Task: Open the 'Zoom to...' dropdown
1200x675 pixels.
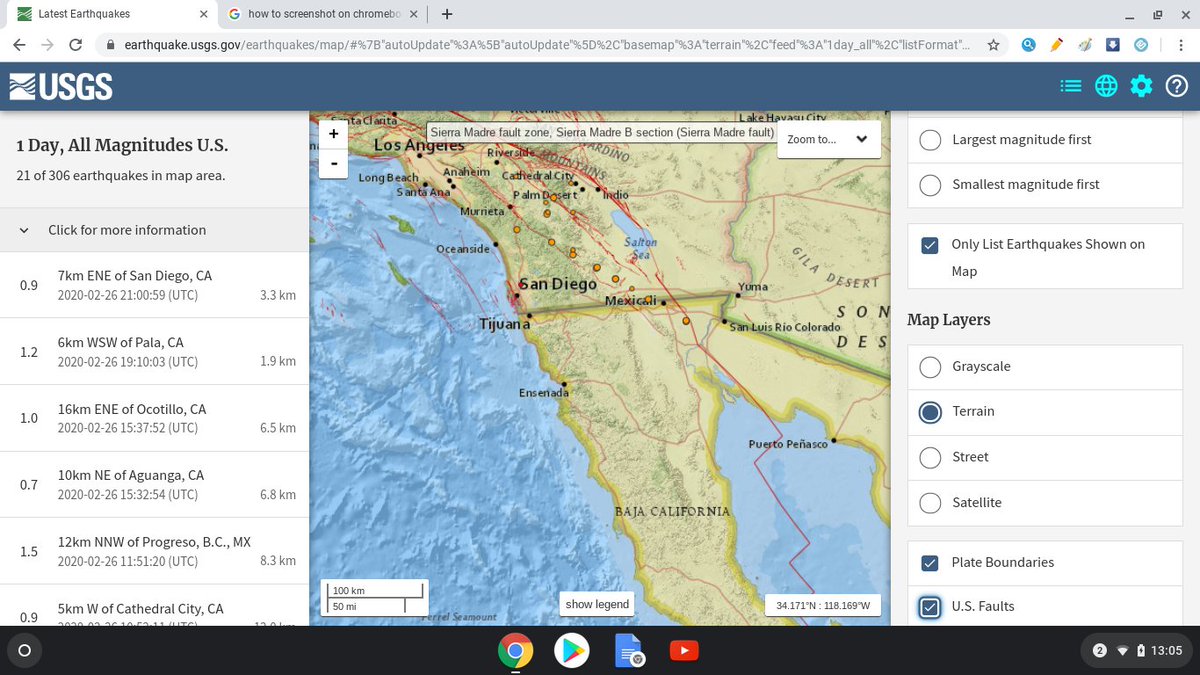Action: [828, 140]
